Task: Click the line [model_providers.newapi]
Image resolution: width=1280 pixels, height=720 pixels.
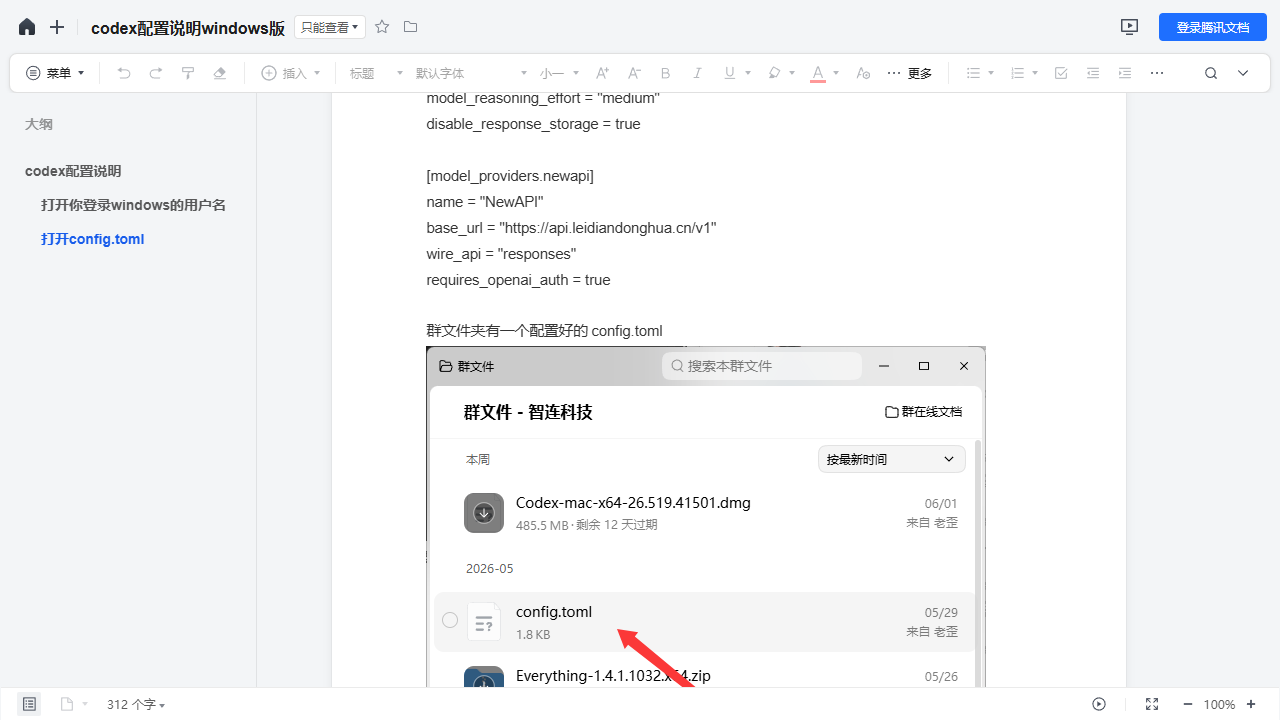Action: point(510,176)
